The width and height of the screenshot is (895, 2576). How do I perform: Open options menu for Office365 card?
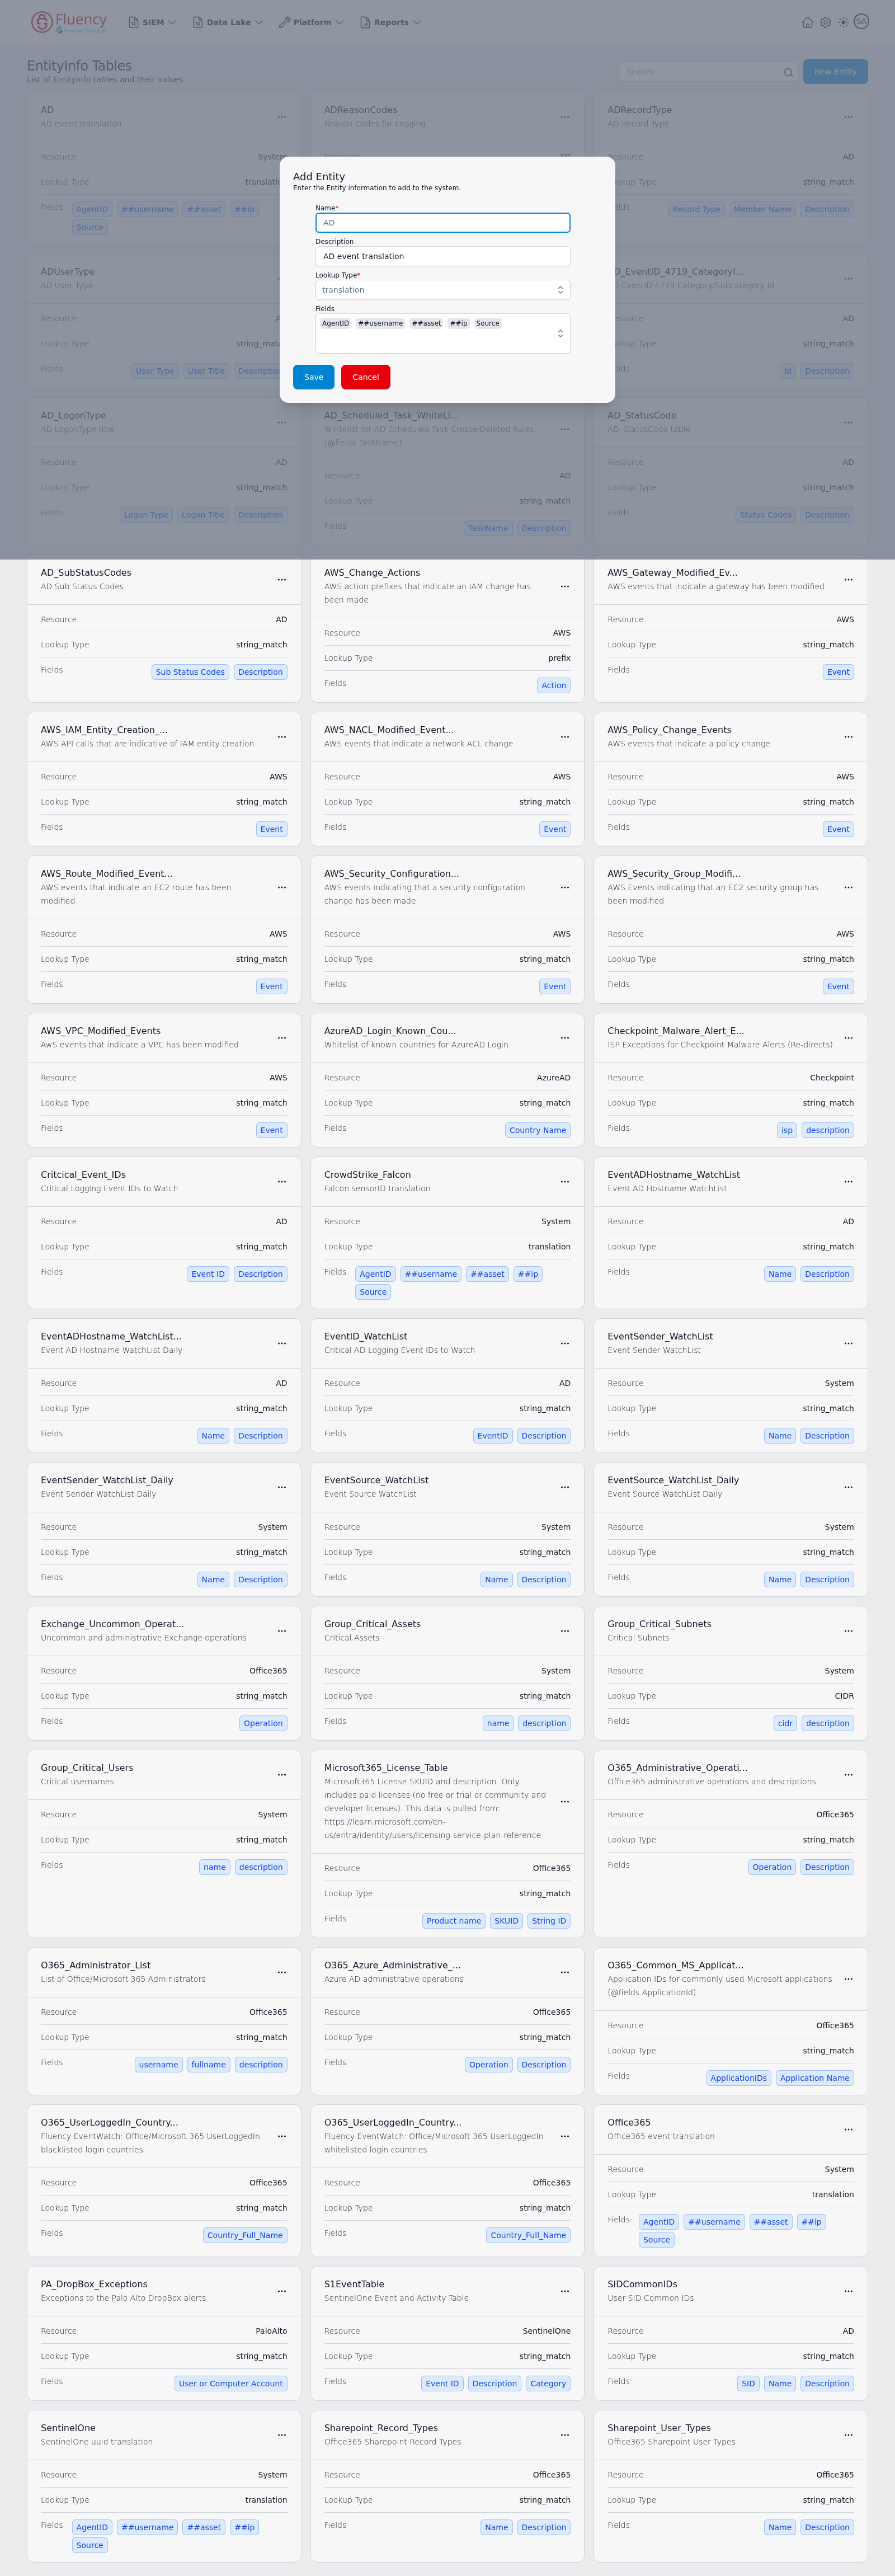[848, 2129]
